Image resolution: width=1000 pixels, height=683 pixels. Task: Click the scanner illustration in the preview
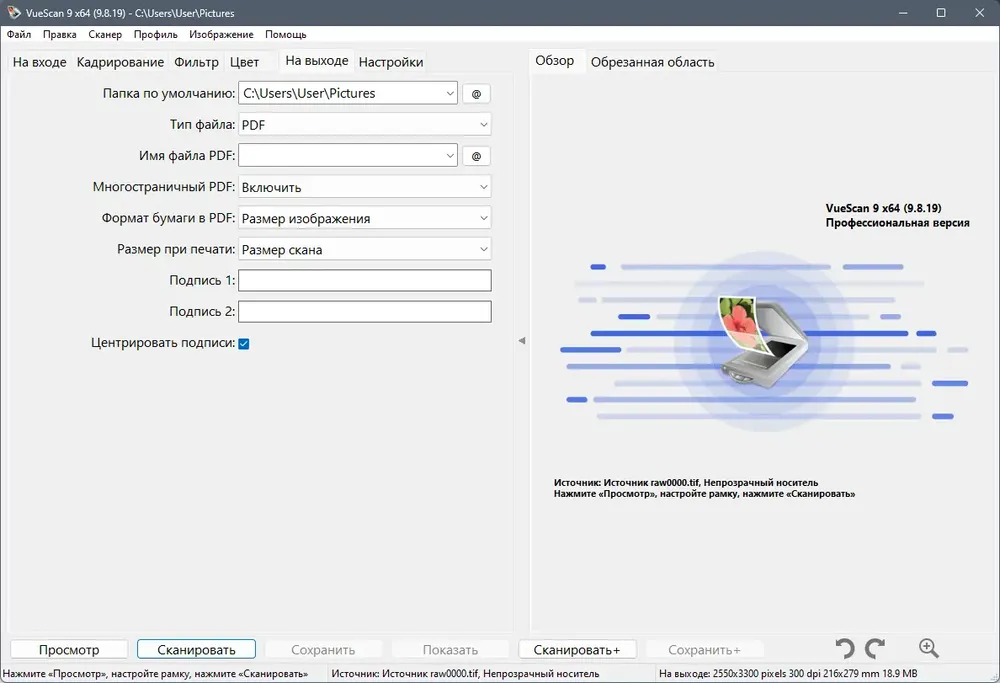click(x=764, y=342)
